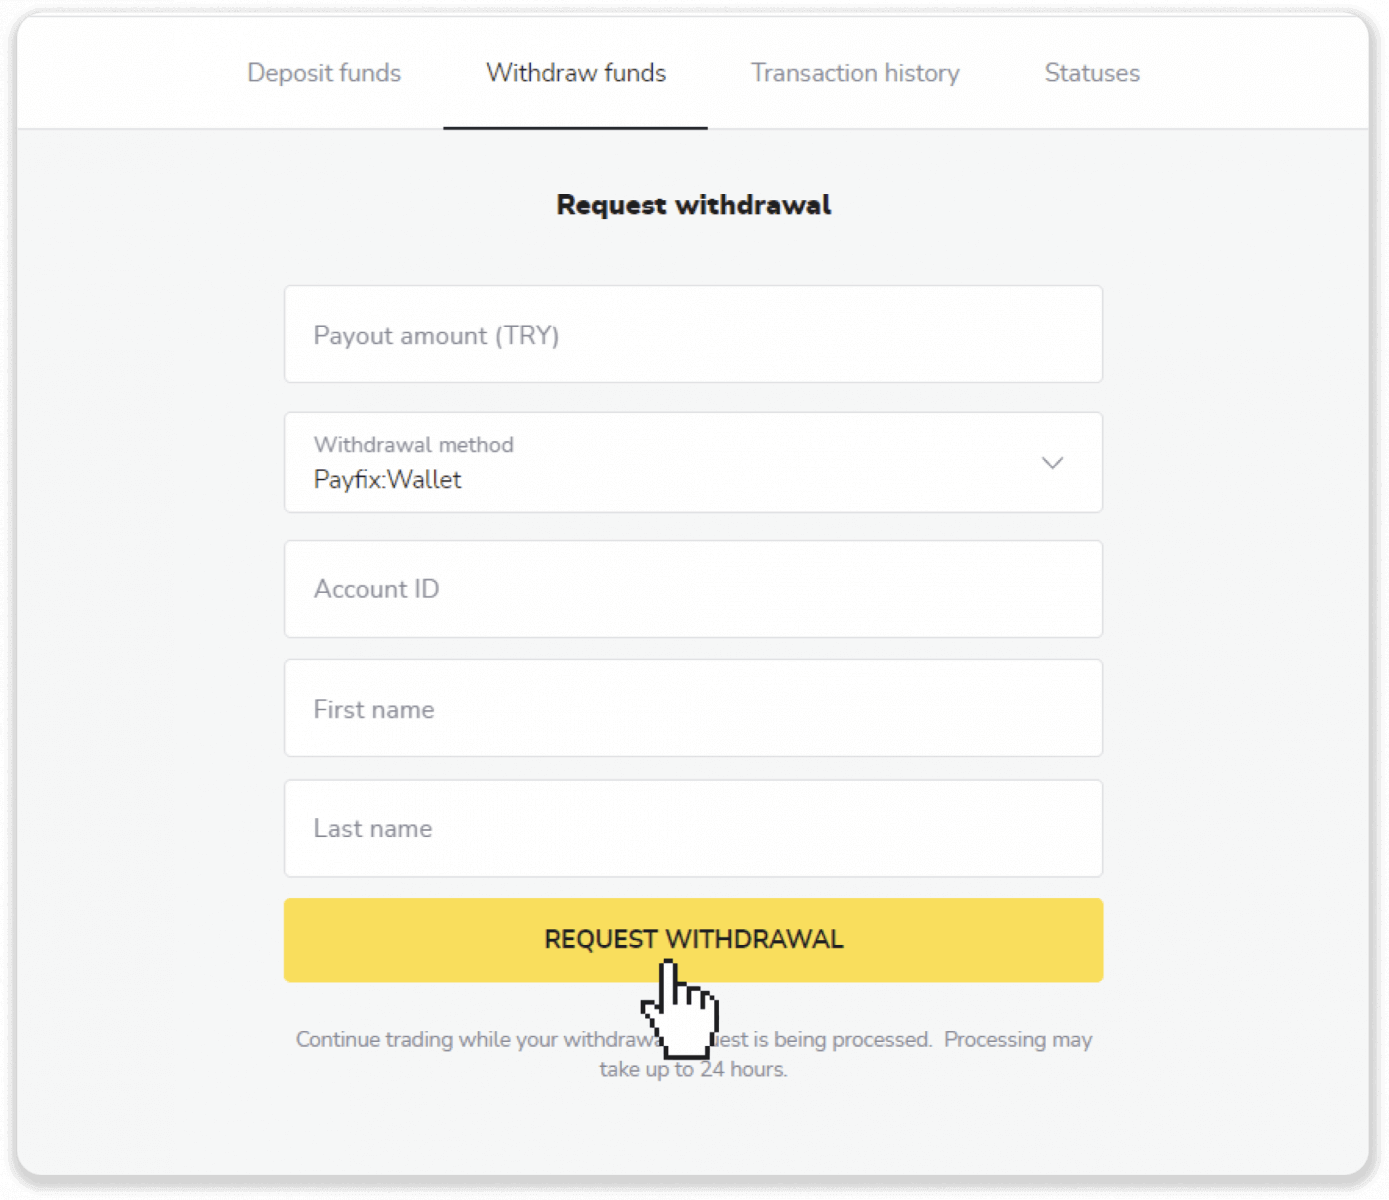The height and width of the screenshot is (1200, 1389).
Task: Stay on the Withdraw funds tab
Action: pos(575,72)
